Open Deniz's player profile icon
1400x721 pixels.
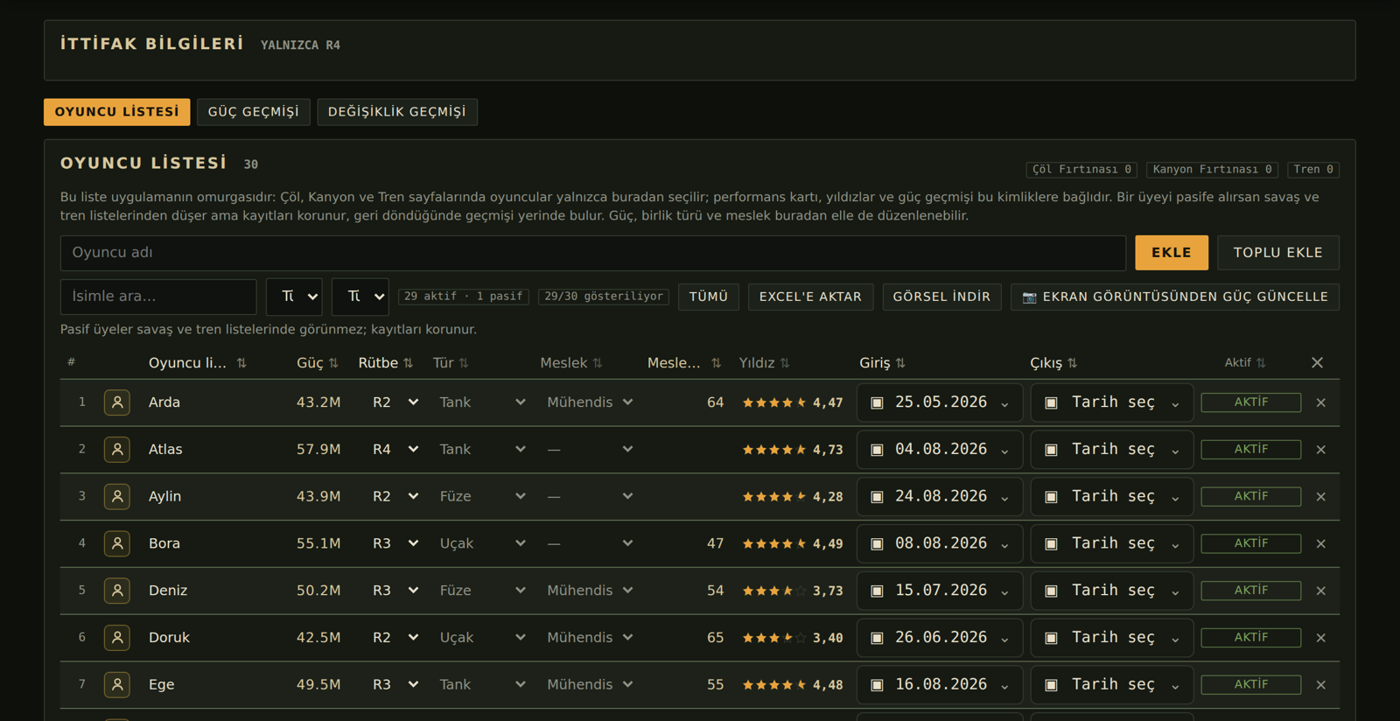[x=117, y=590]
